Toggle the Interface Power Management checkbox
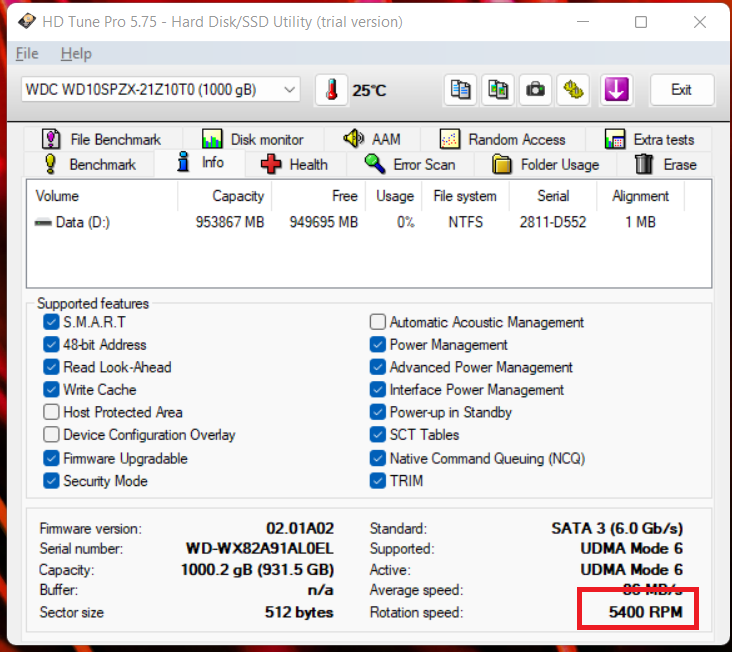This screenshot has width=732, height=652. click(x=378, y=389)
